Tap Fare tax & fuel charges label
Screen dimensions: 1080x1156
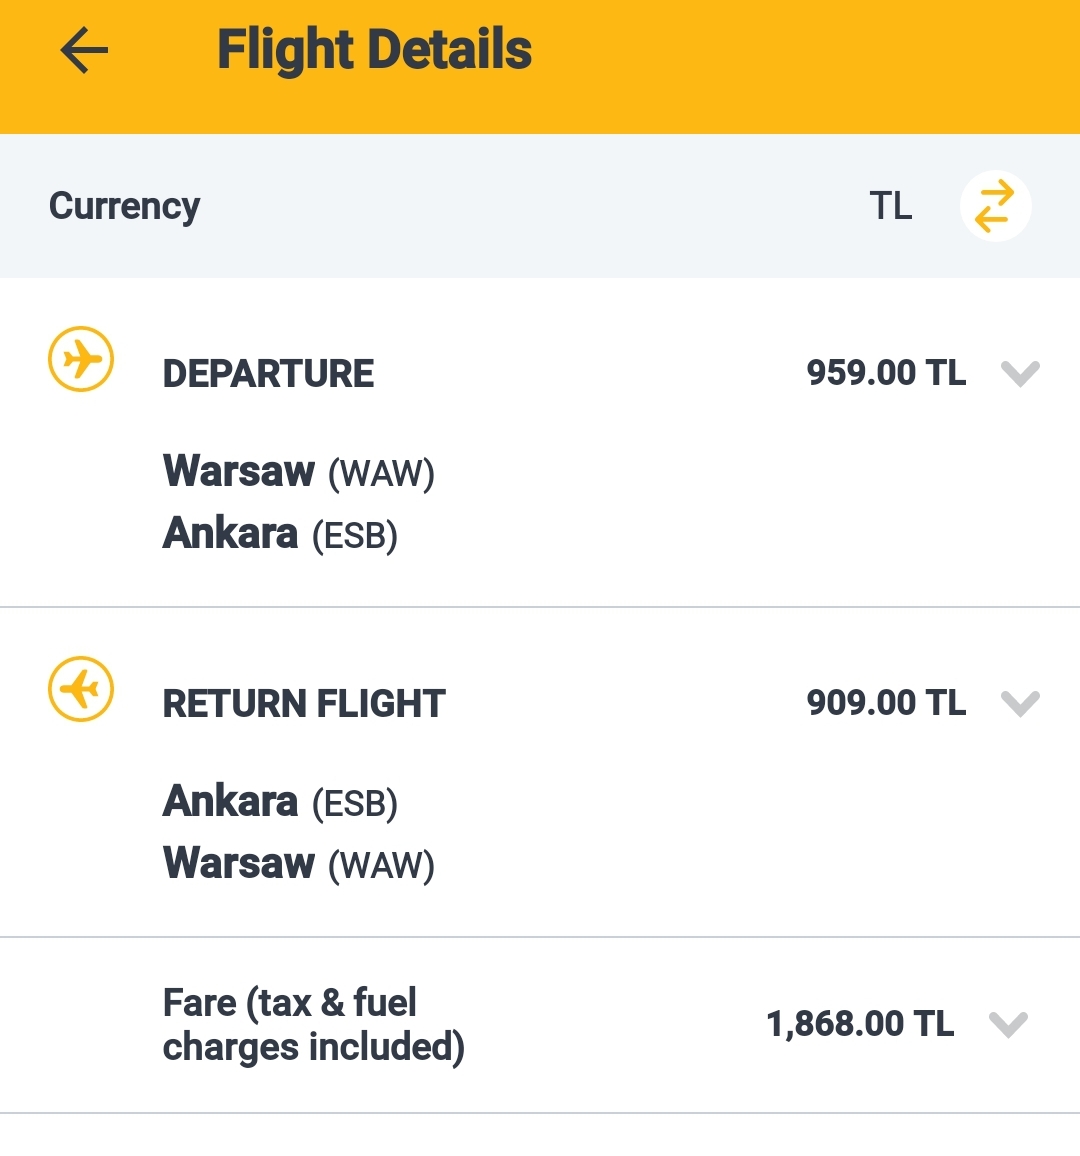coord(314,1026)
